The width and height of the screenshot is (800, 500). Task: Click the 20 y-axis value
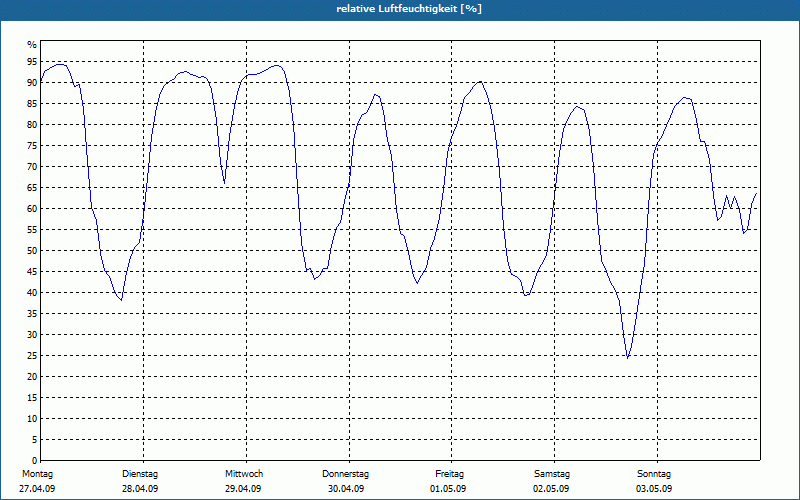coord(32,377)
